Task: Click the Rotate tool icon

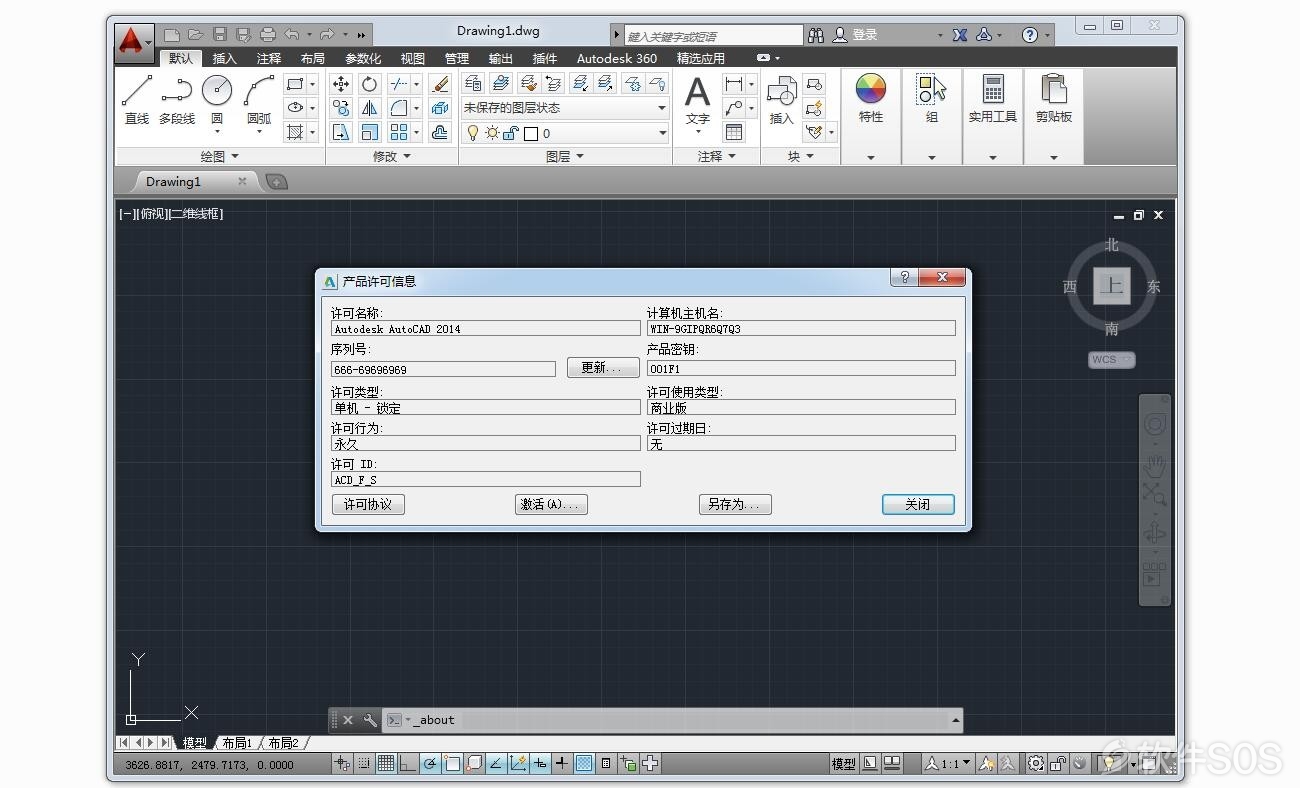Action: coord(370,84)
